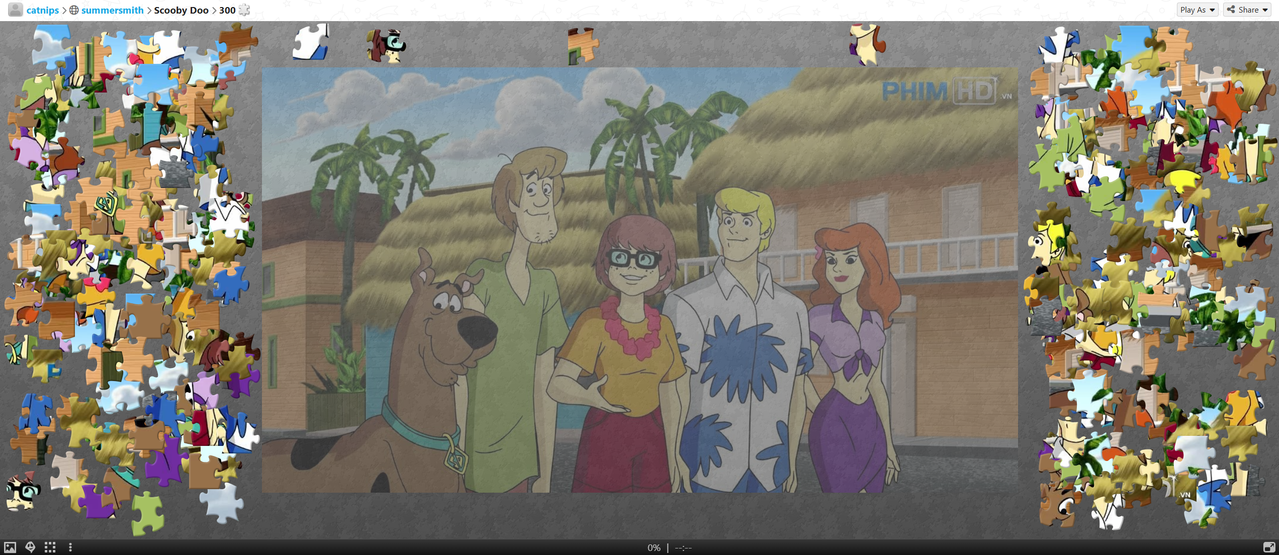Open the three-dot more options menu

[x=70, y=547]
